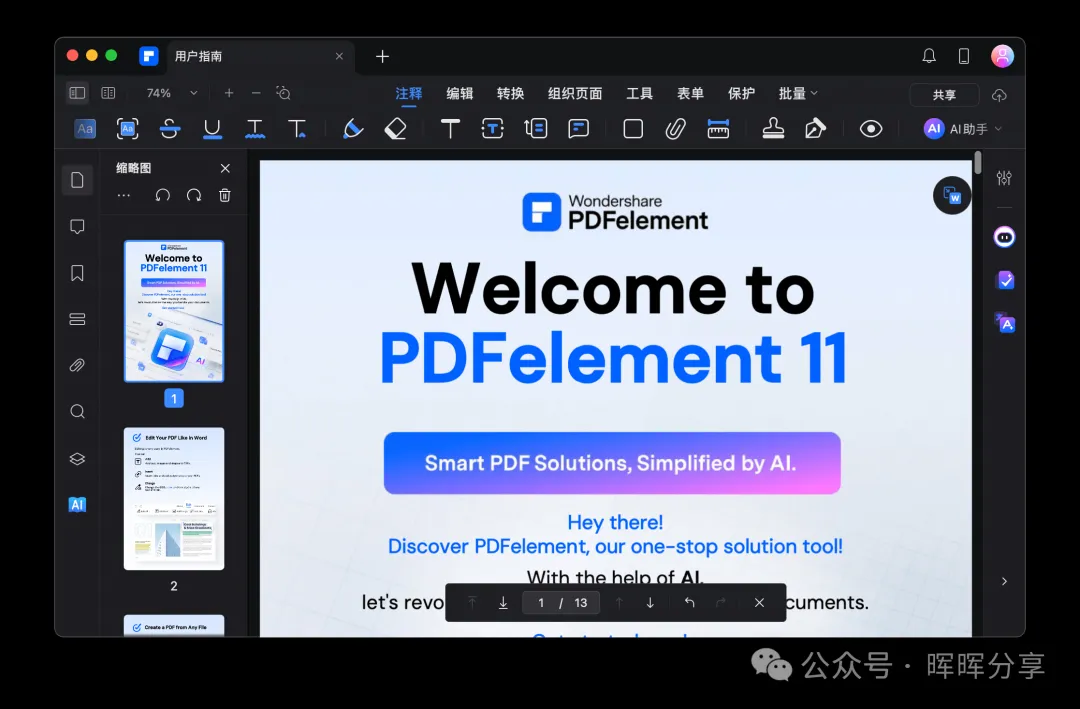Upload document to cloud
1080x709 pixels.
(999, 95)
